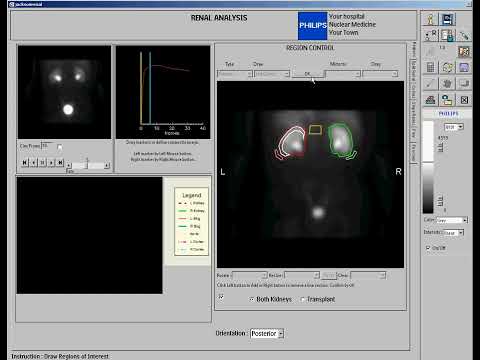Select the Both Kidneys radio button
This screenshot has width=480, height=360.
click(252, 299)
